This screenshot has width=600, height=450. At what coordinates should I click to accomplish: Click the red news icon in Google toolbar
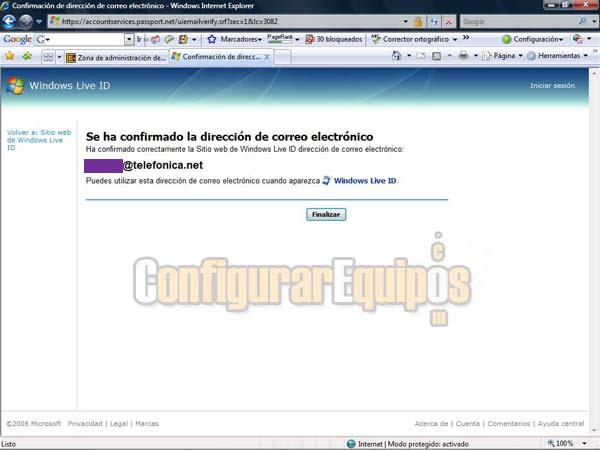tap(155, 39)
